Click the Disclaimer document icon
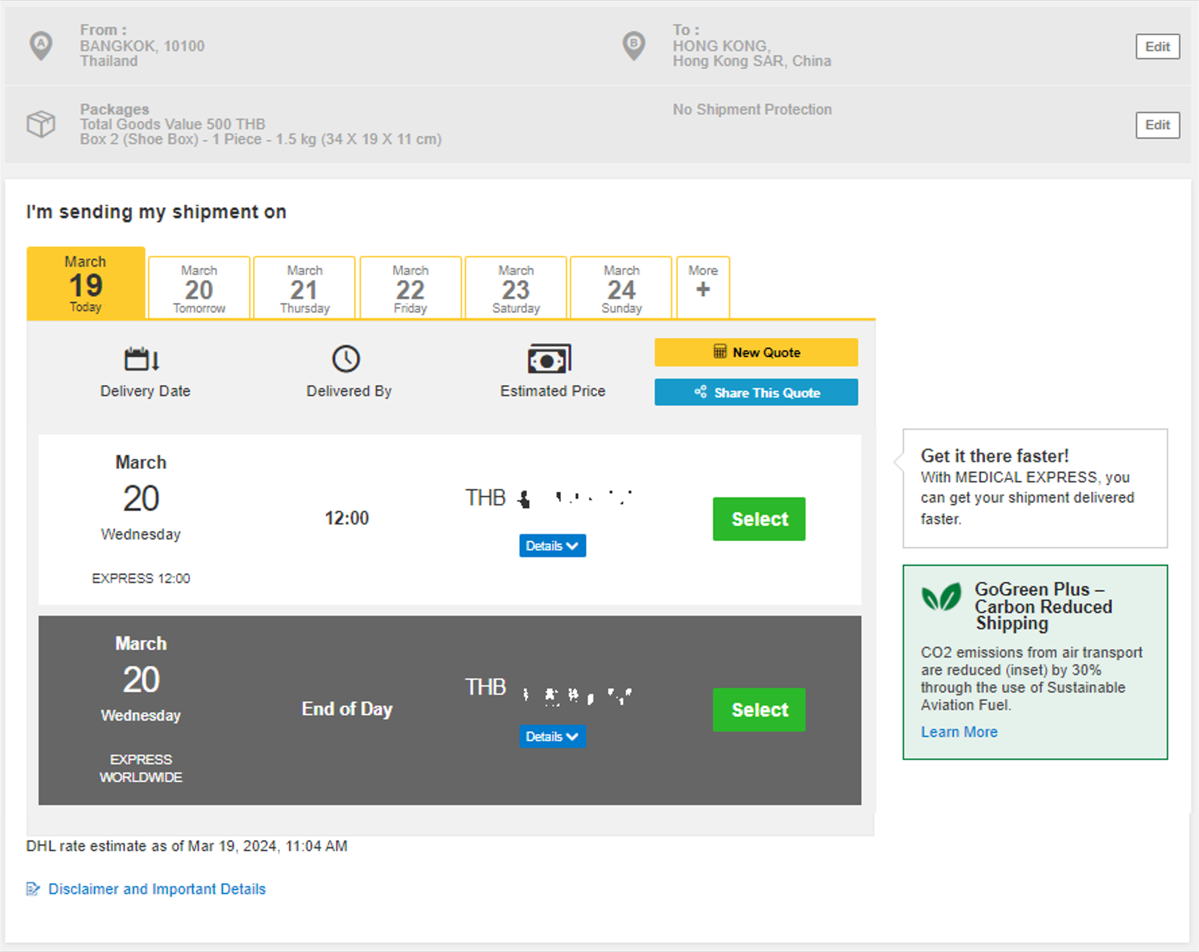Viewport: 1199px width, 952px height. pyautogui.click(x=33, y=889)
